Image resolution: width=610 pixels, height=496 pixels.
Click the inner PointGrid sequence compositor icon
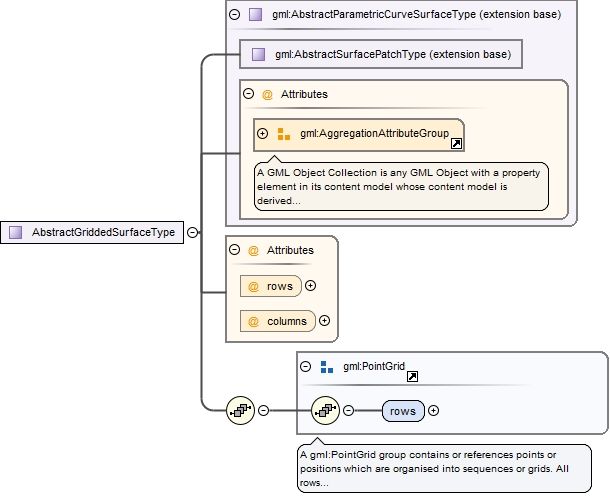click(325, 410)
